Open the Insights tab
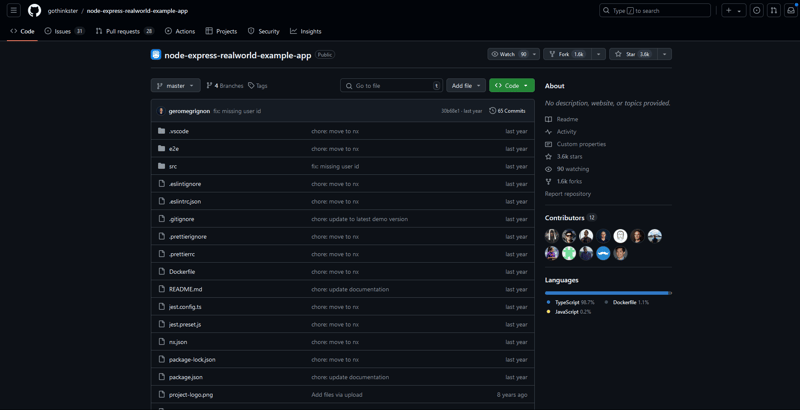Image resolution: width=800 pixels, height=410 pixels. (x=305, y=31)
